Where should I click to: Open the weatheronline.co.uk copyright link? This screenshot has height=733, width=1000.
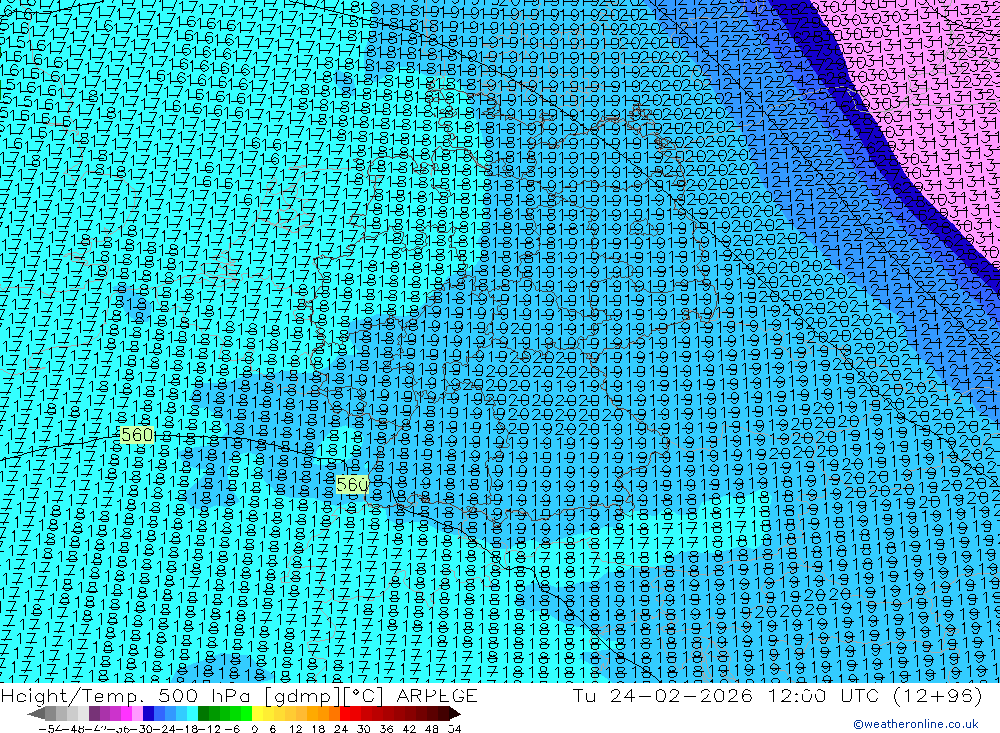pos(916,724)
